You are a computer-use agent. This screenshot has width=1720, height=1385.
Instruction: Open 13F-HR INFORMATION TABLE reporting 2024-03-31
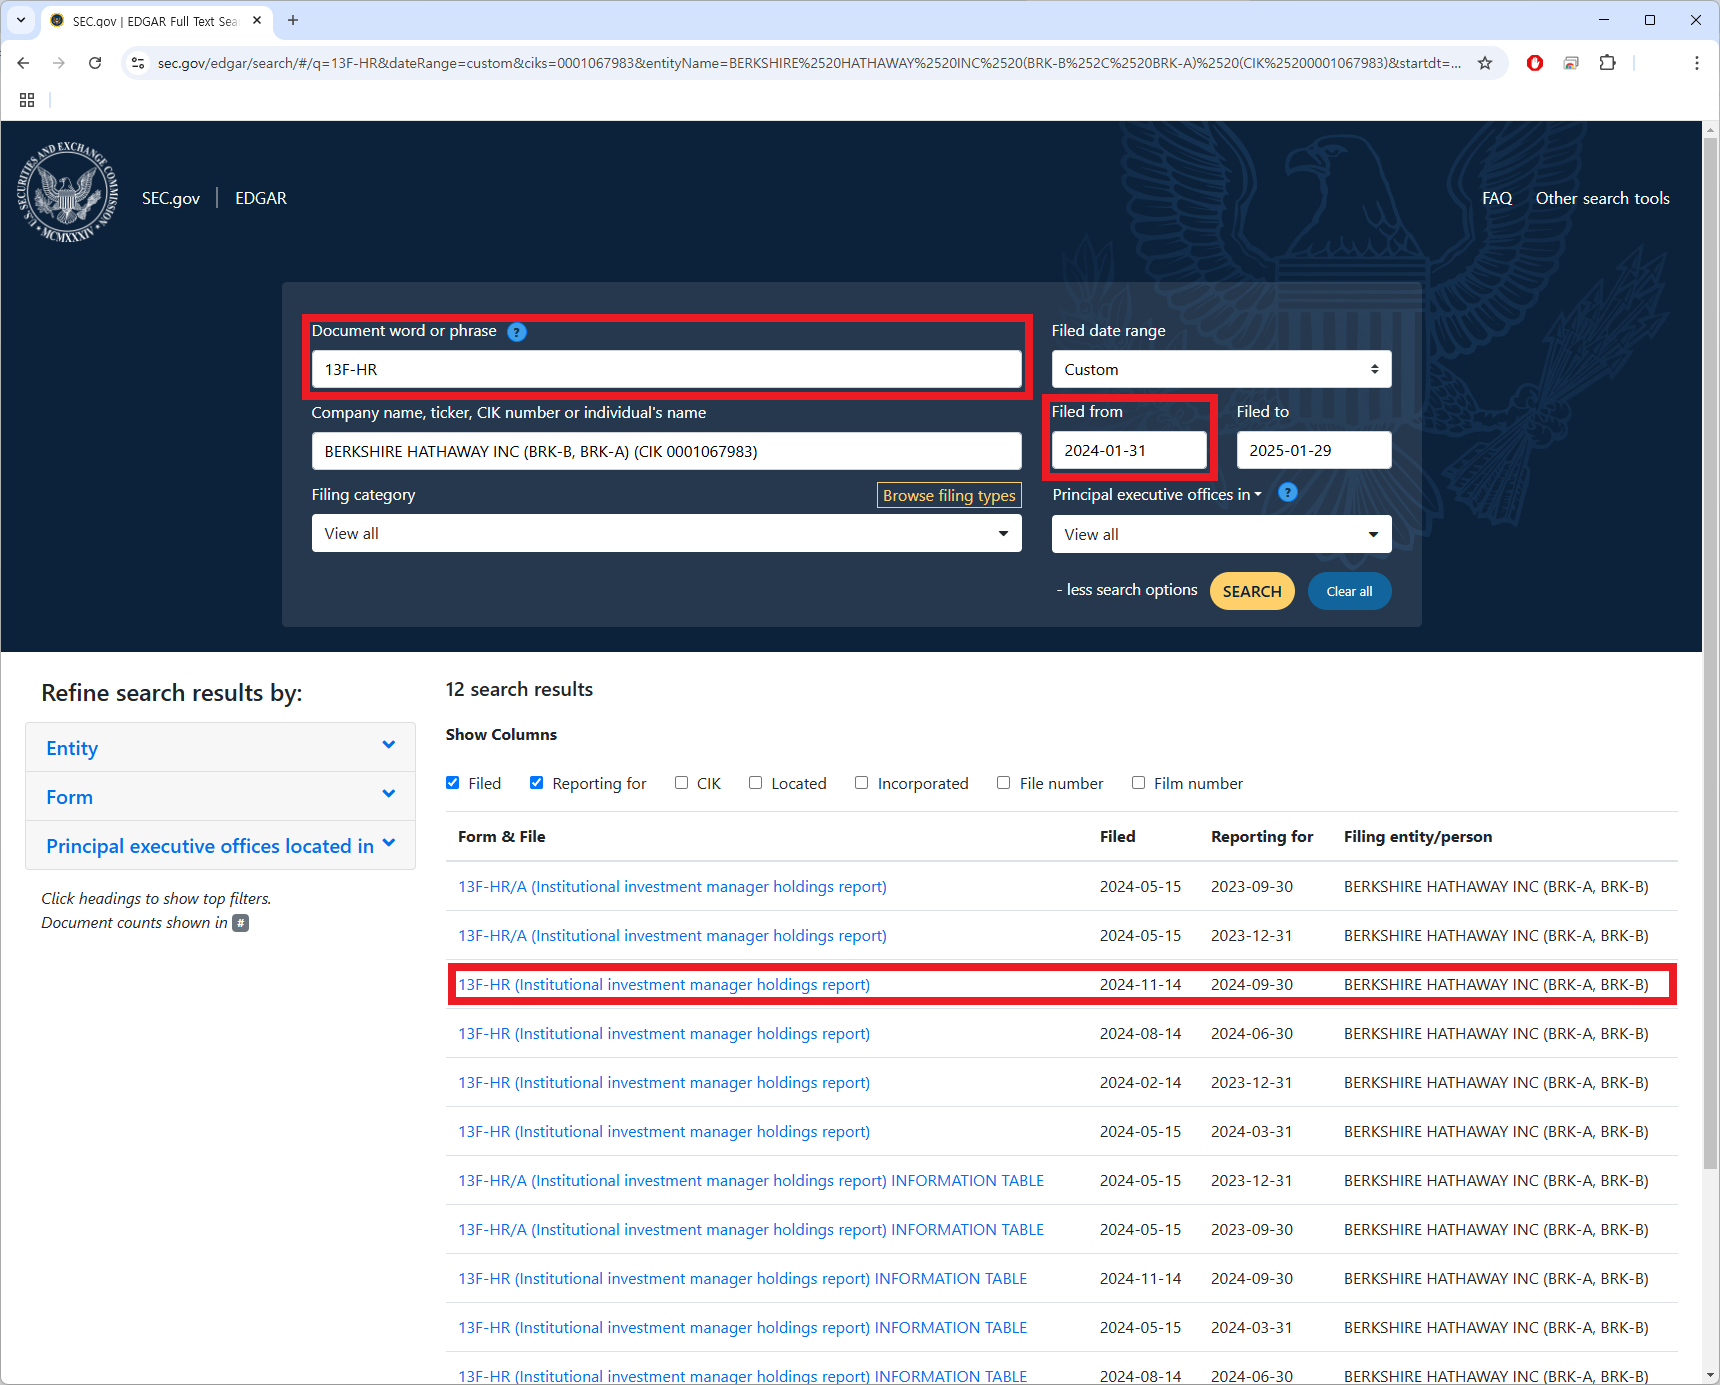pyautogui.click(x=742, y=1327)
